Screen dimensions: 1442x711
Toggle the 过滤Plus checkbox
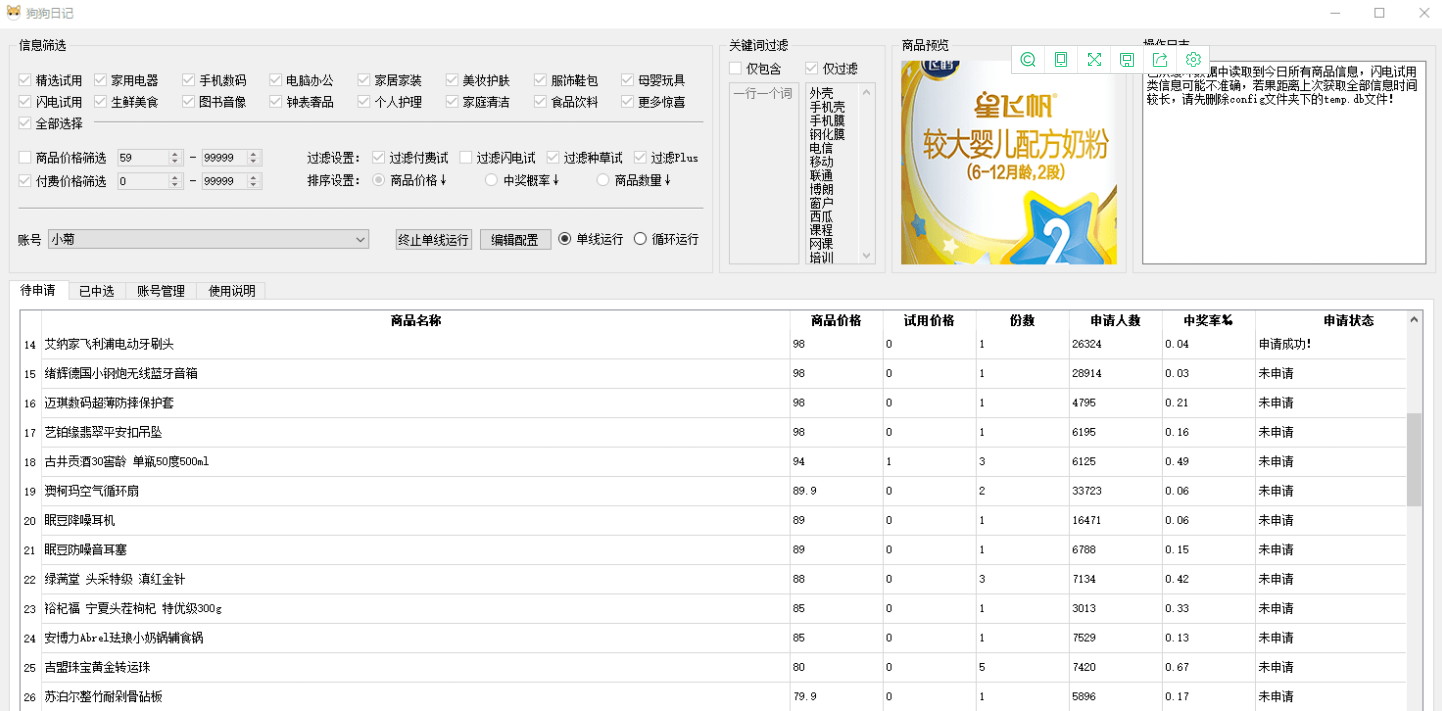pyautogui.click(x=640, y=158)
